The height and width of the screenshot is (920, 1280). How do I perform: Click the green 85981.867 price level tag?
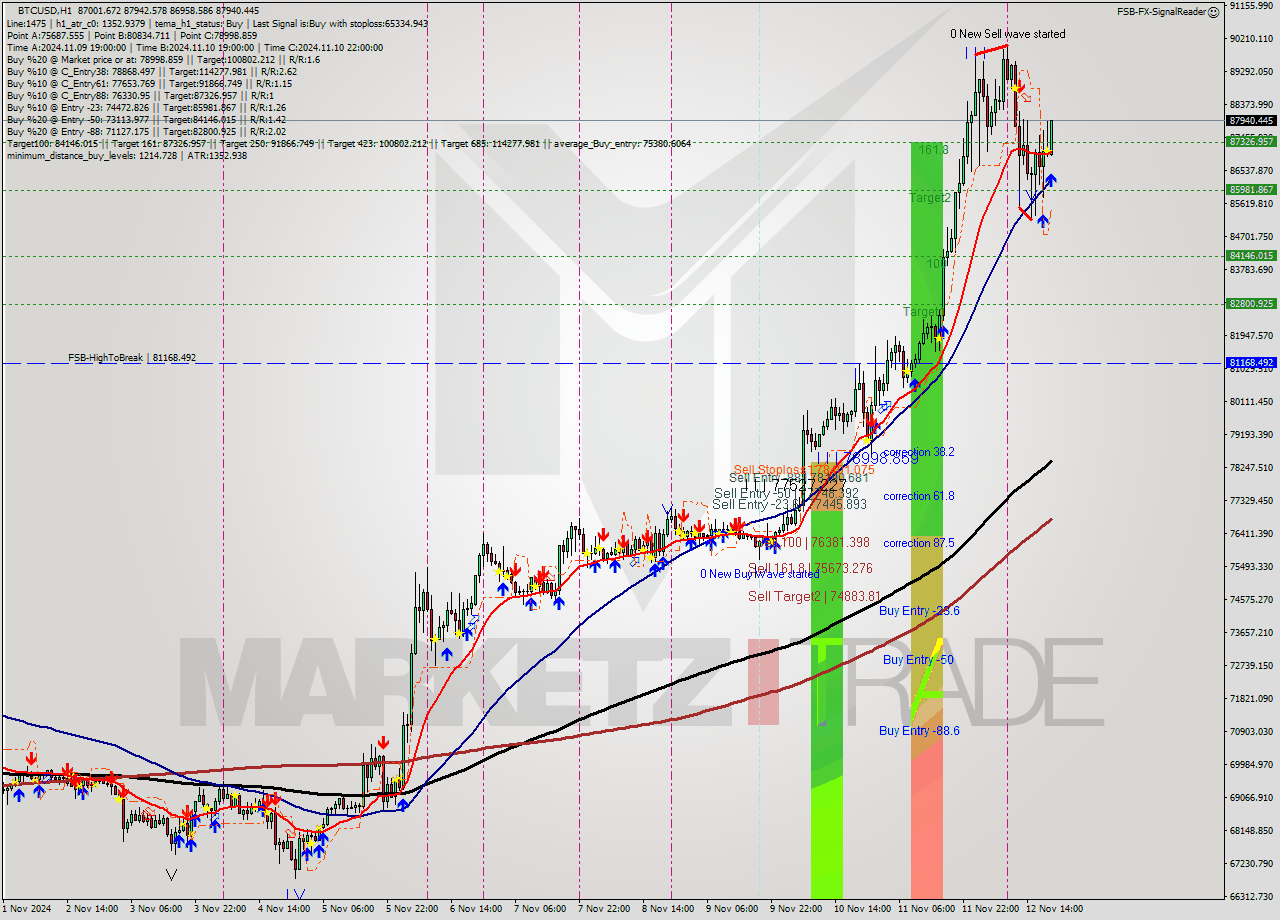point(1251,190)
